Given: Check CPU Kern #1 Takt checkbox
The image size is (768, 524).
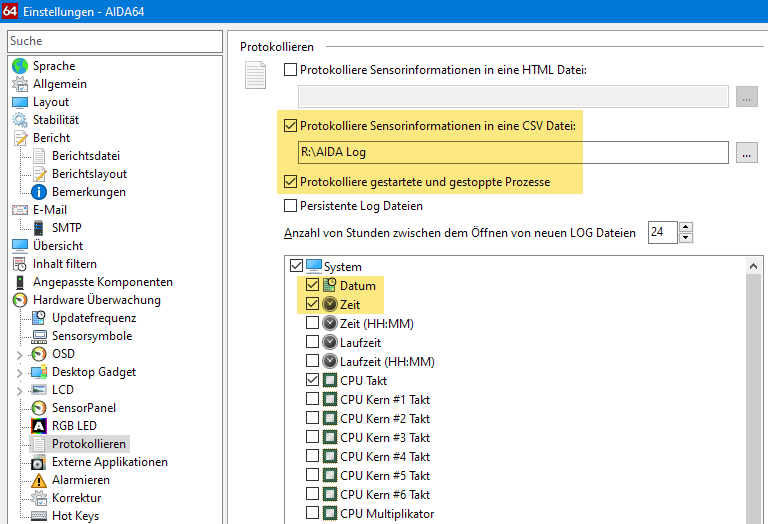Looking at the screenshot, I should (312, 399).
